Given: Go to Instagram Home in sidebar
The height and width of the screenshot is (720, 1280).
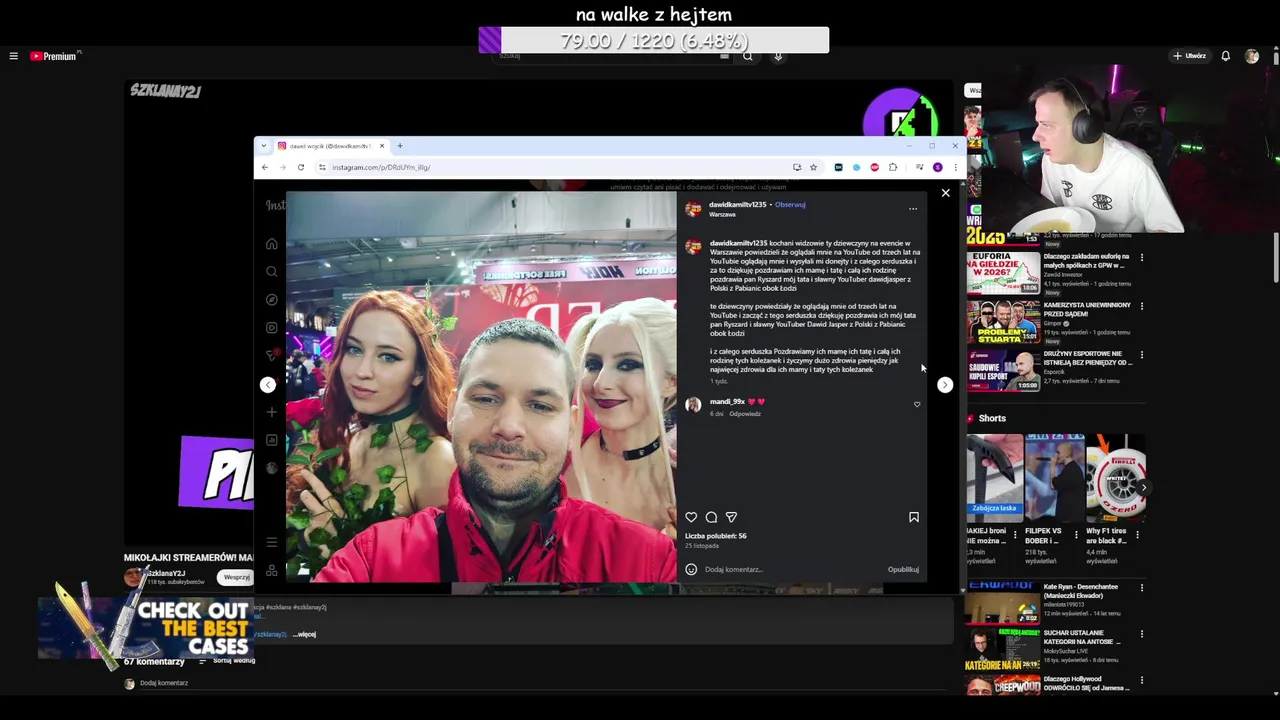Looking at the screenshot, I should point(271,244).
